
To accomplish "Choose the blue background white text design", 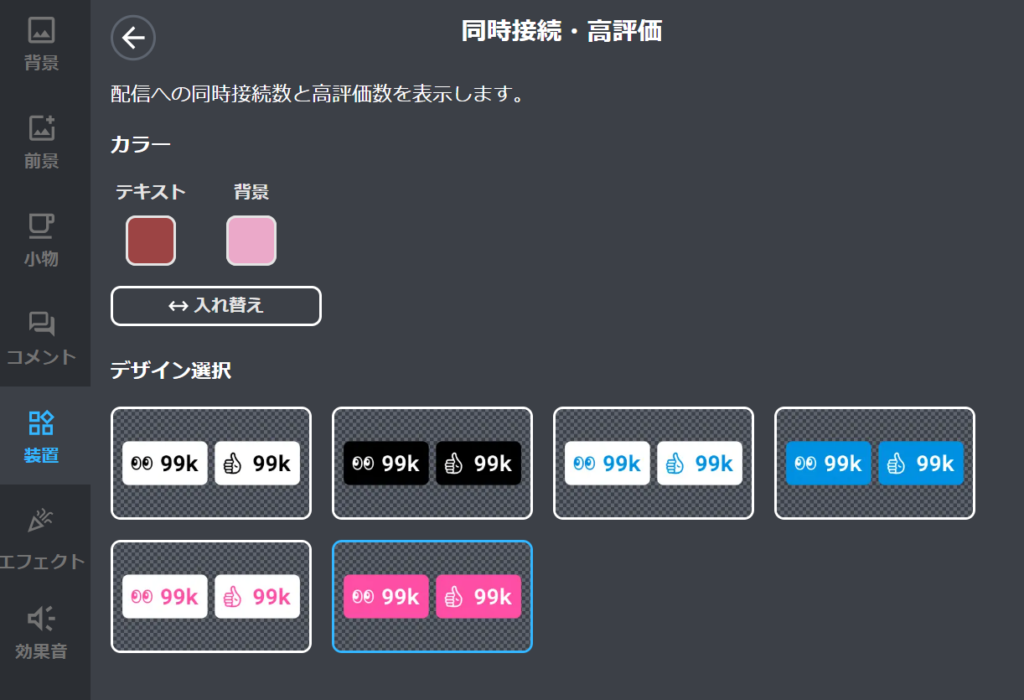I will click(874, 463).
